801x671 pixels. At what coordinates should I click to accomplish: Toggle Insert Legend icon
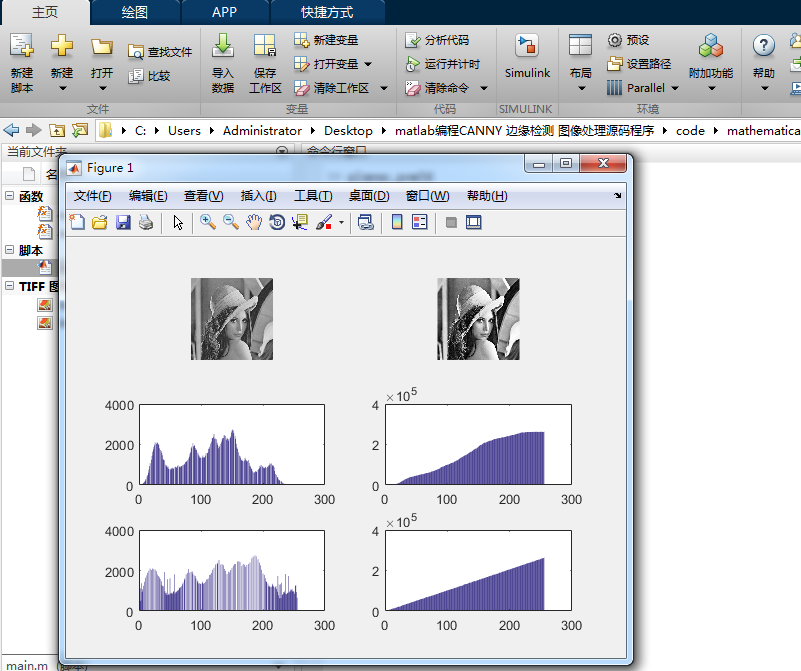(x=419, y=222)
